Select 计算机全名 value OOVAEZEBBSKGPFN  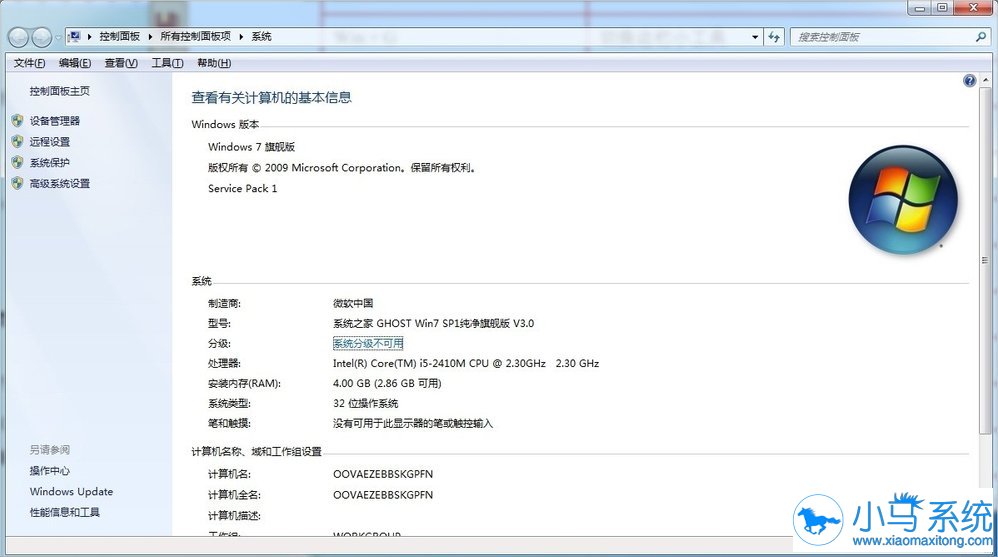point(383,495)
